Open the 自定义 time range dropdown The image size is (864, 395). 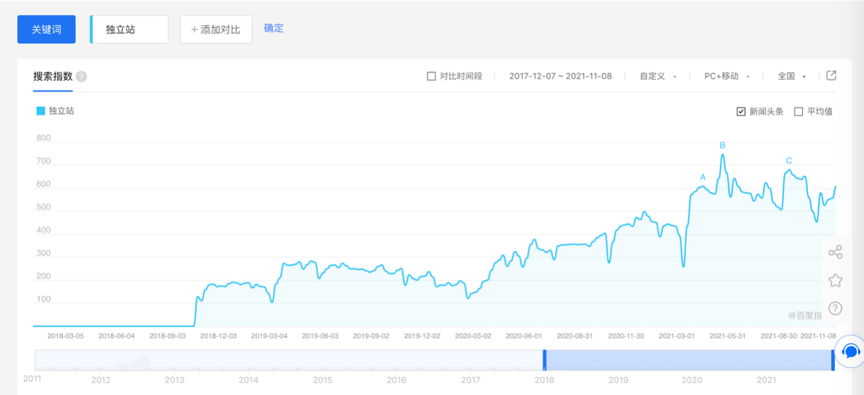[x=657, y=76]
